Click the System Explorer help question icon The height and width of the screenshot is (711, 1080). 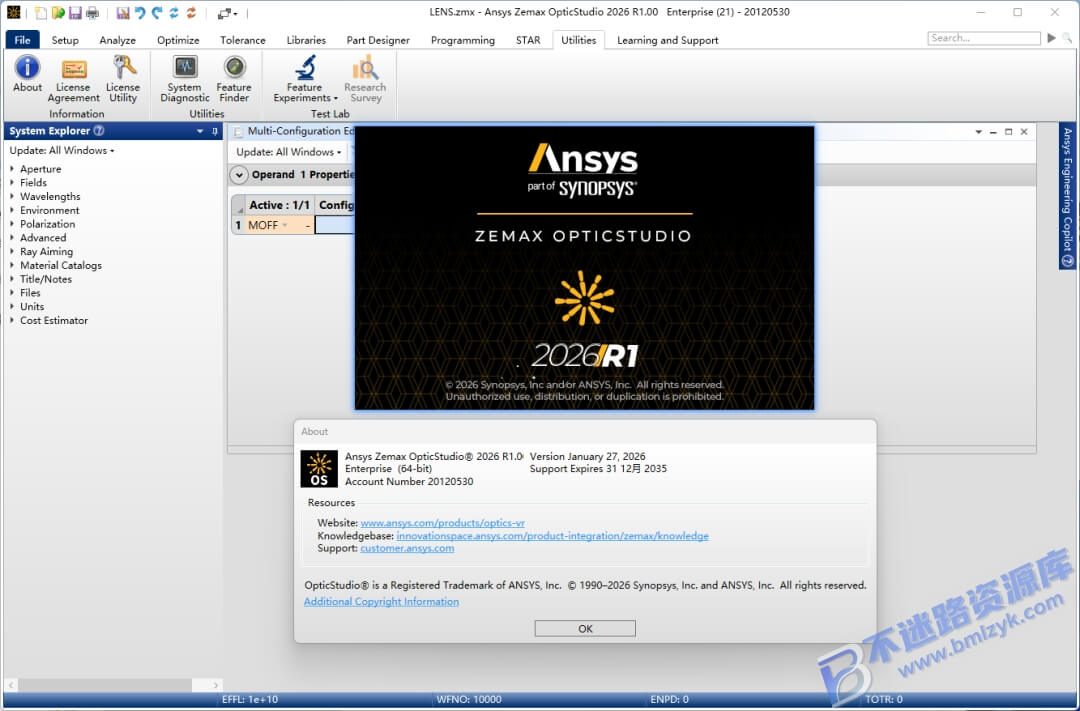point(98,131)
